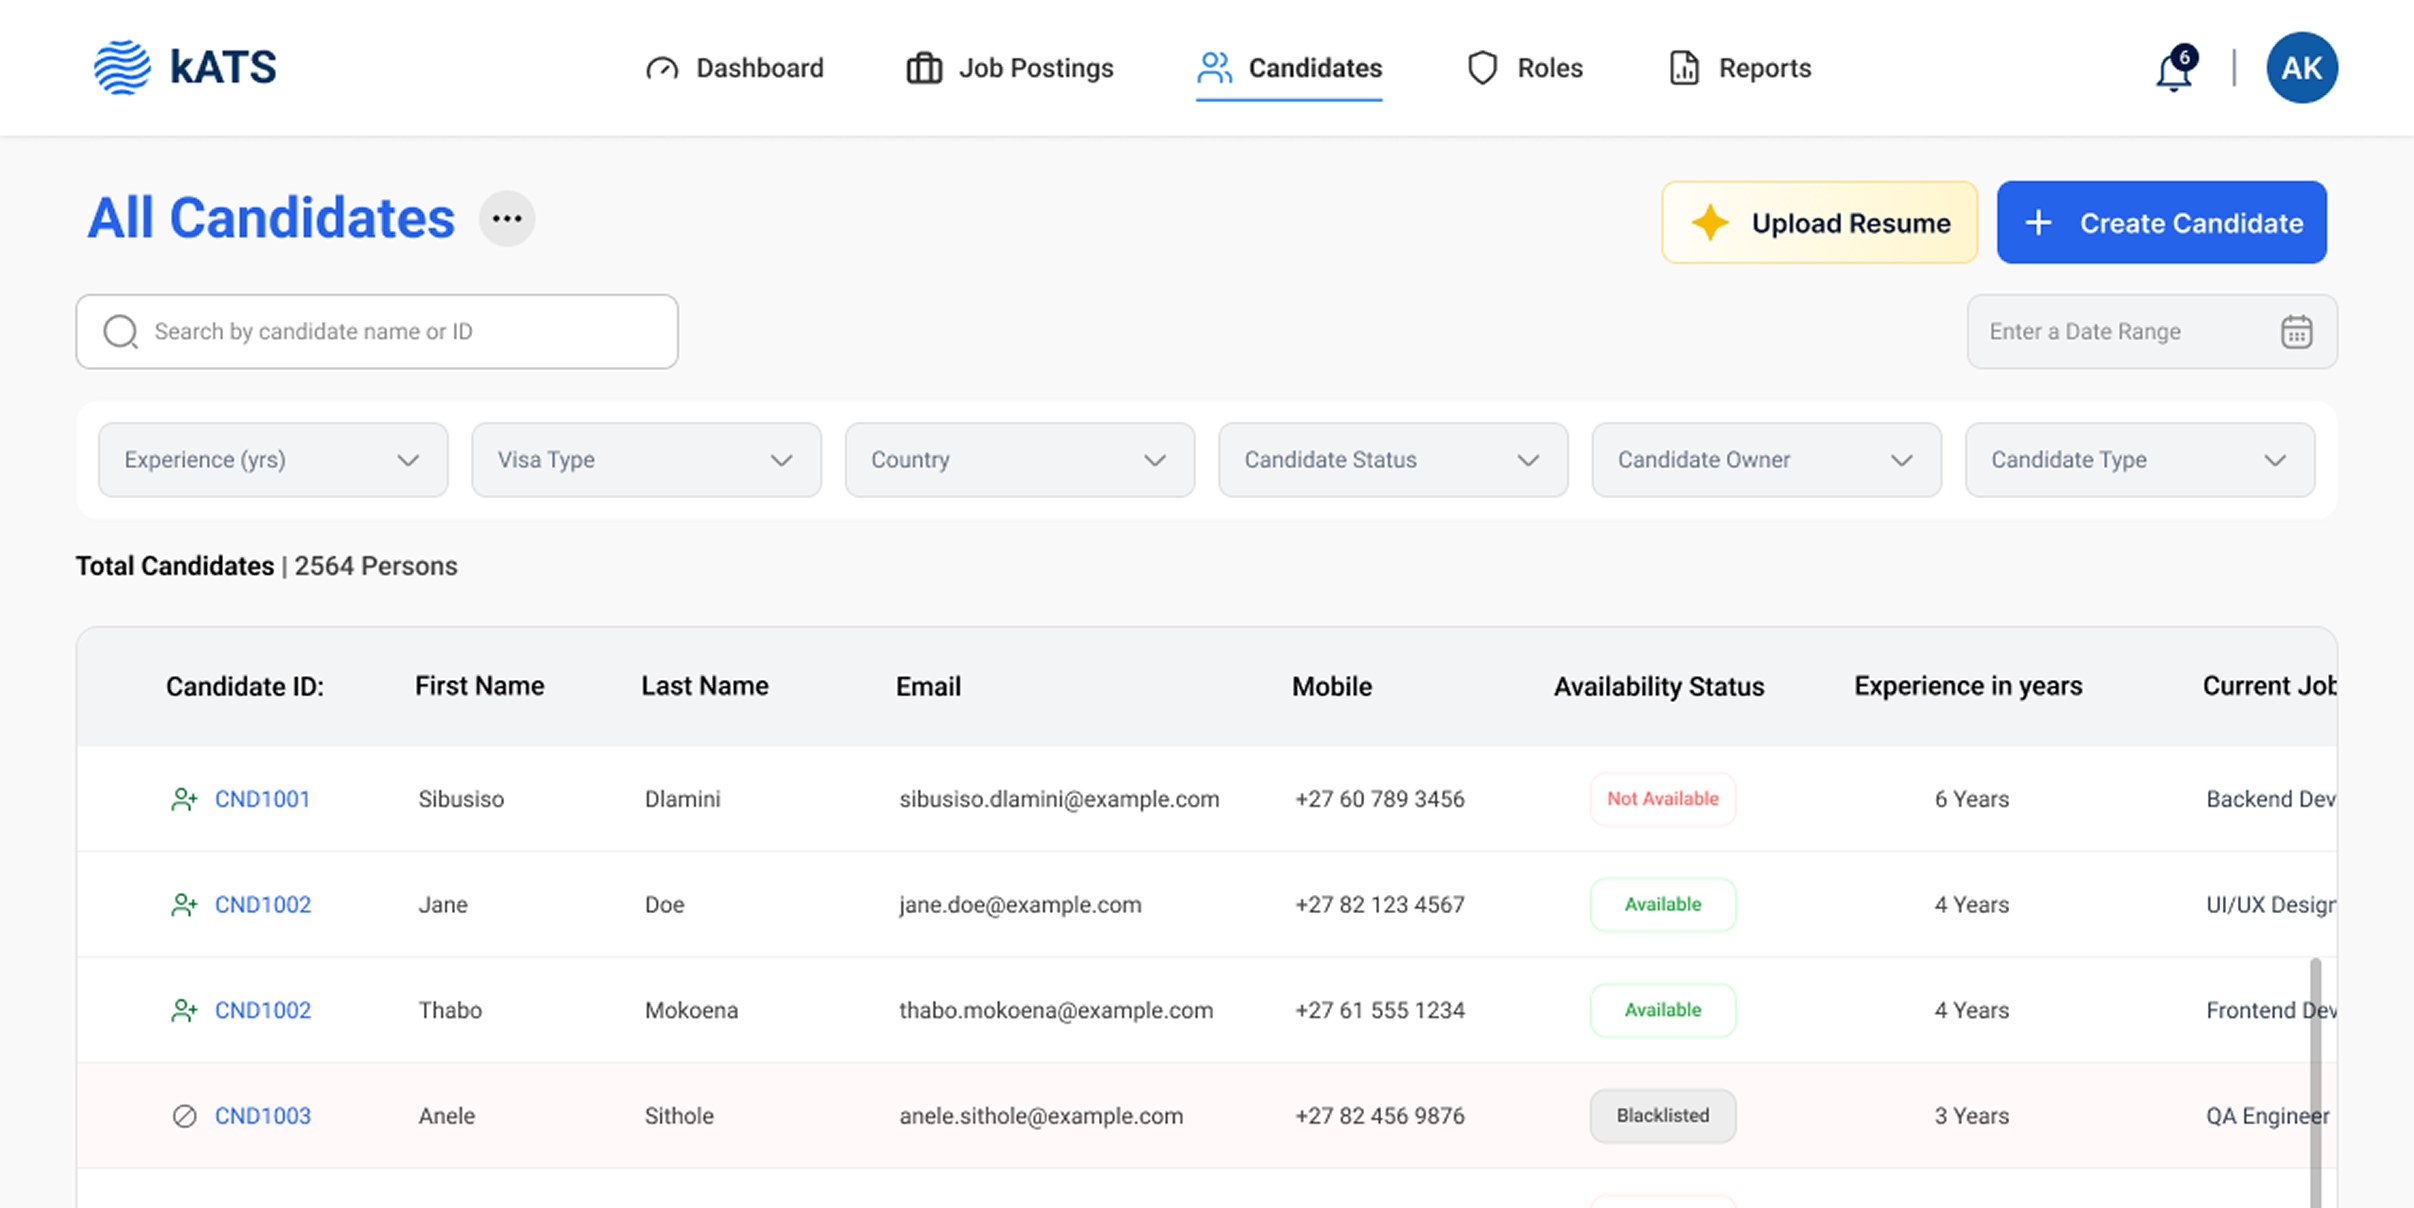The image size is (2414, 1208).
Task: Click the Upload Resume button
Action: (1819, 223)
